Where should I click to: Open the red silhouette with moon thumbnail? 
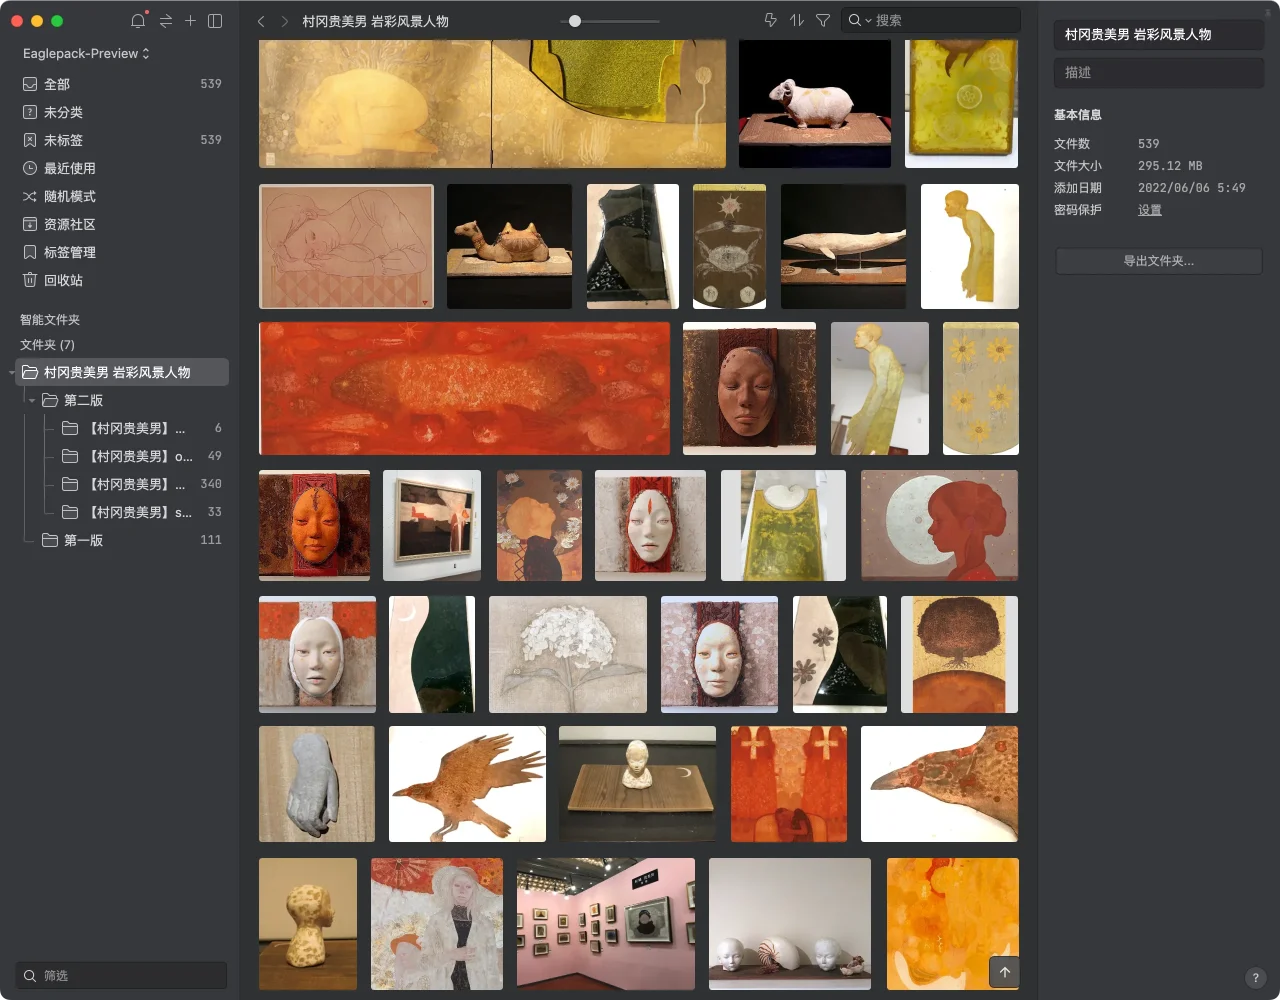tap(940, 525)
